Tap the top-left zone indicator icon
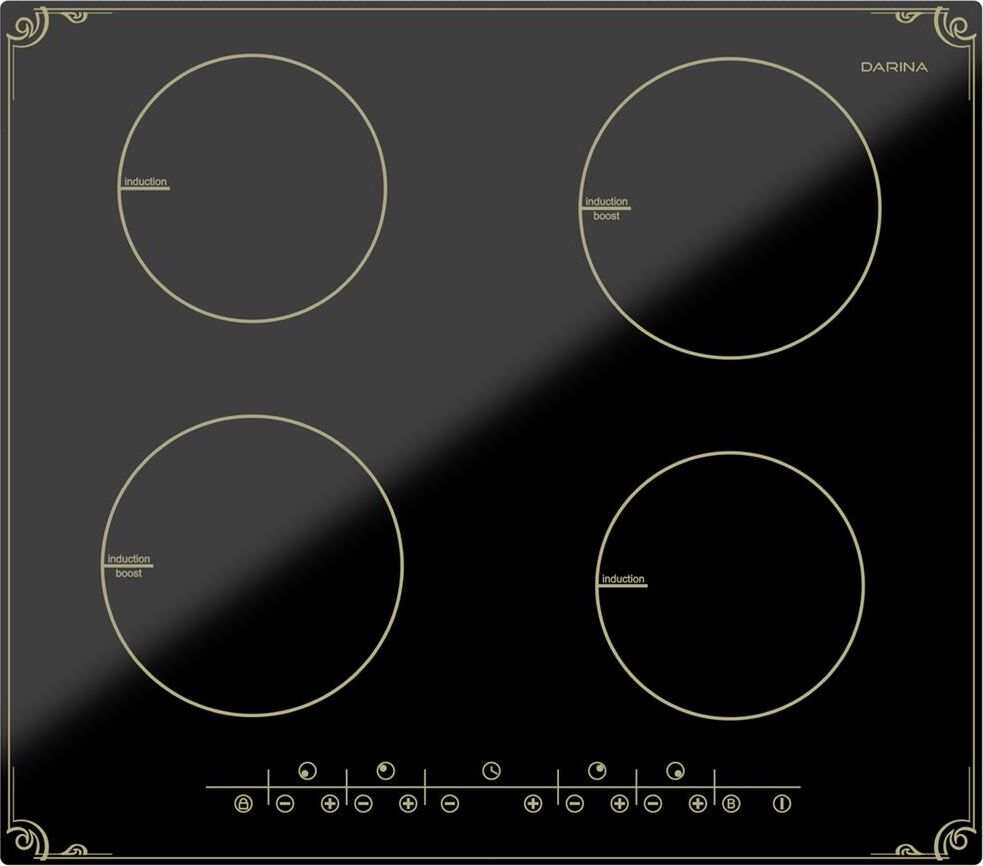Viewport: 983px width, 866px height. 385,770
